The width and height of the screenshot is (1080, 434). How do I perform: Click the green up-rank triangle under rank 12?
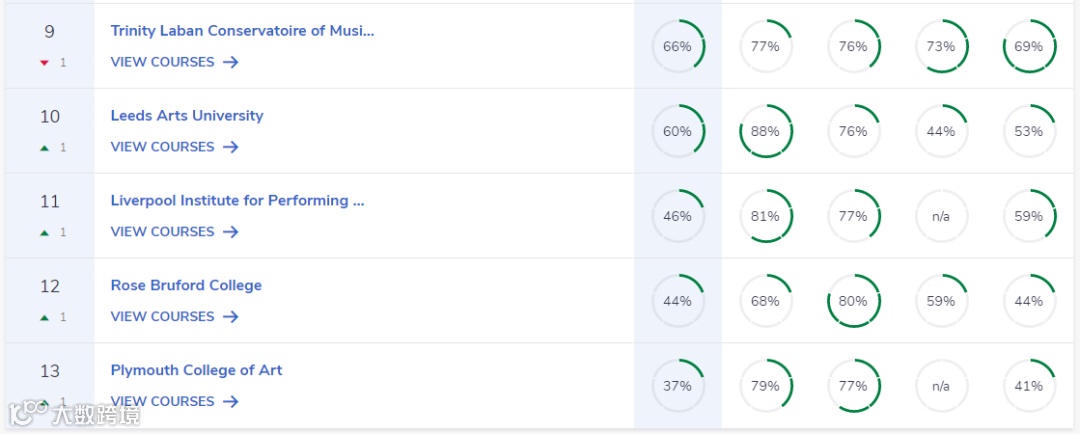coord(44,318)
